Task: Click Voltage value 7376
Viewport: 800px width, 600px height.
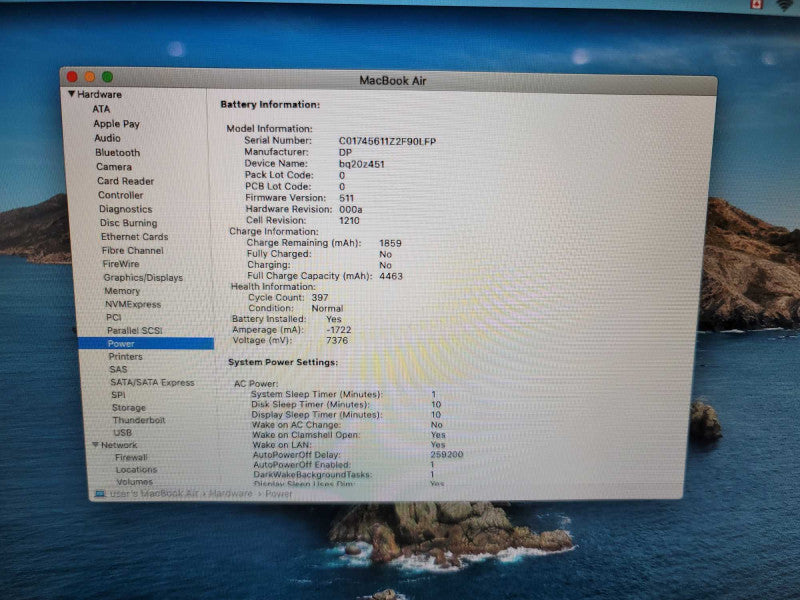Action: 337,340
